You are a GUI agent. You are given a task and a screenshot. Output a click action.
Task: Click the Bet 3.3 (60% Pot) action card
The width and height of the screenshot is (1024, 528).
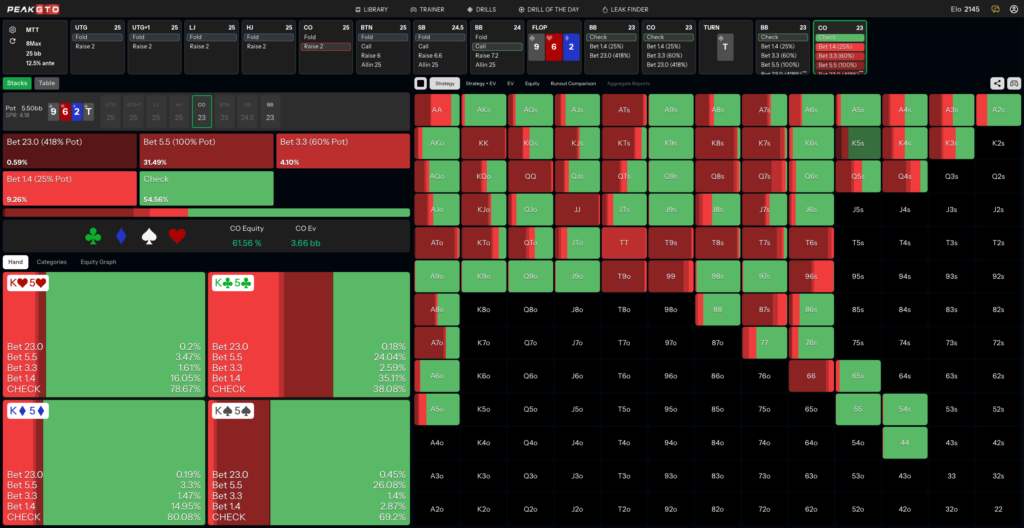(x=343, y=151)
